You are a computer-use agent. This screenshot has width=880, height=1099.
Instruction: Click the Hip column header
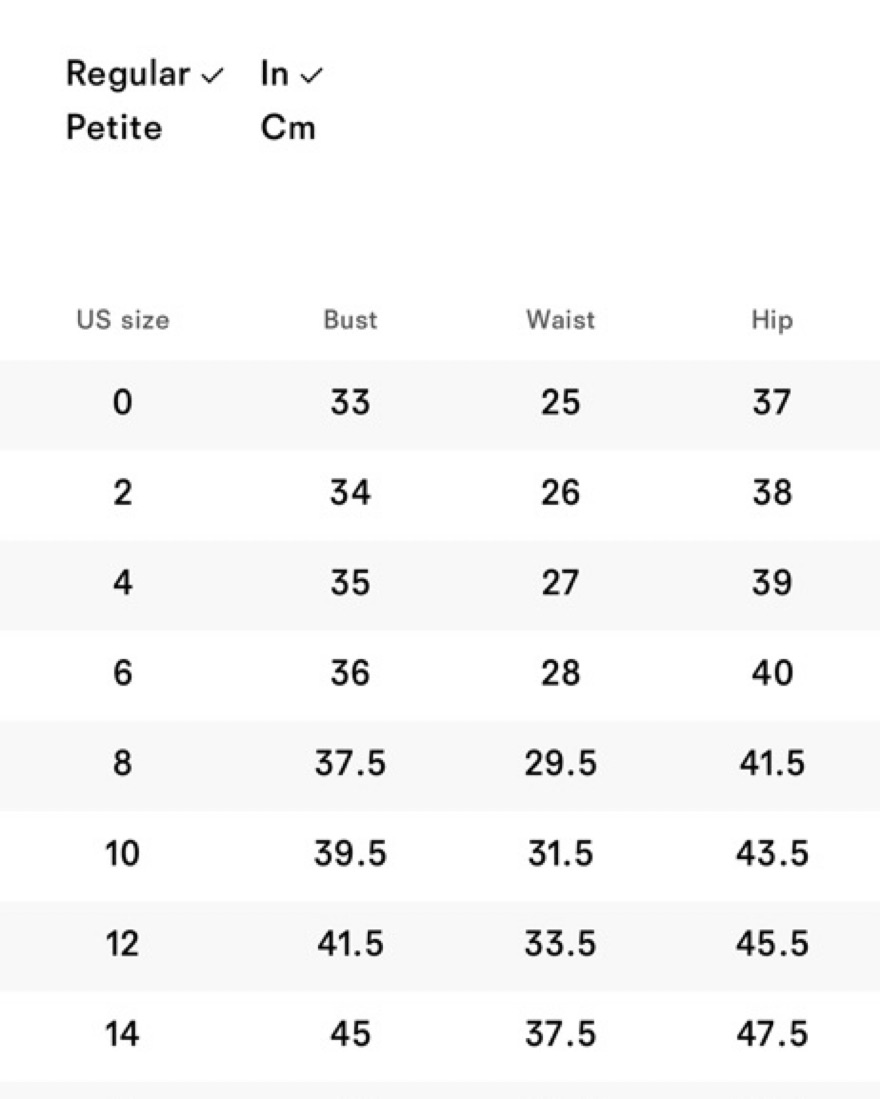[772, 320]
